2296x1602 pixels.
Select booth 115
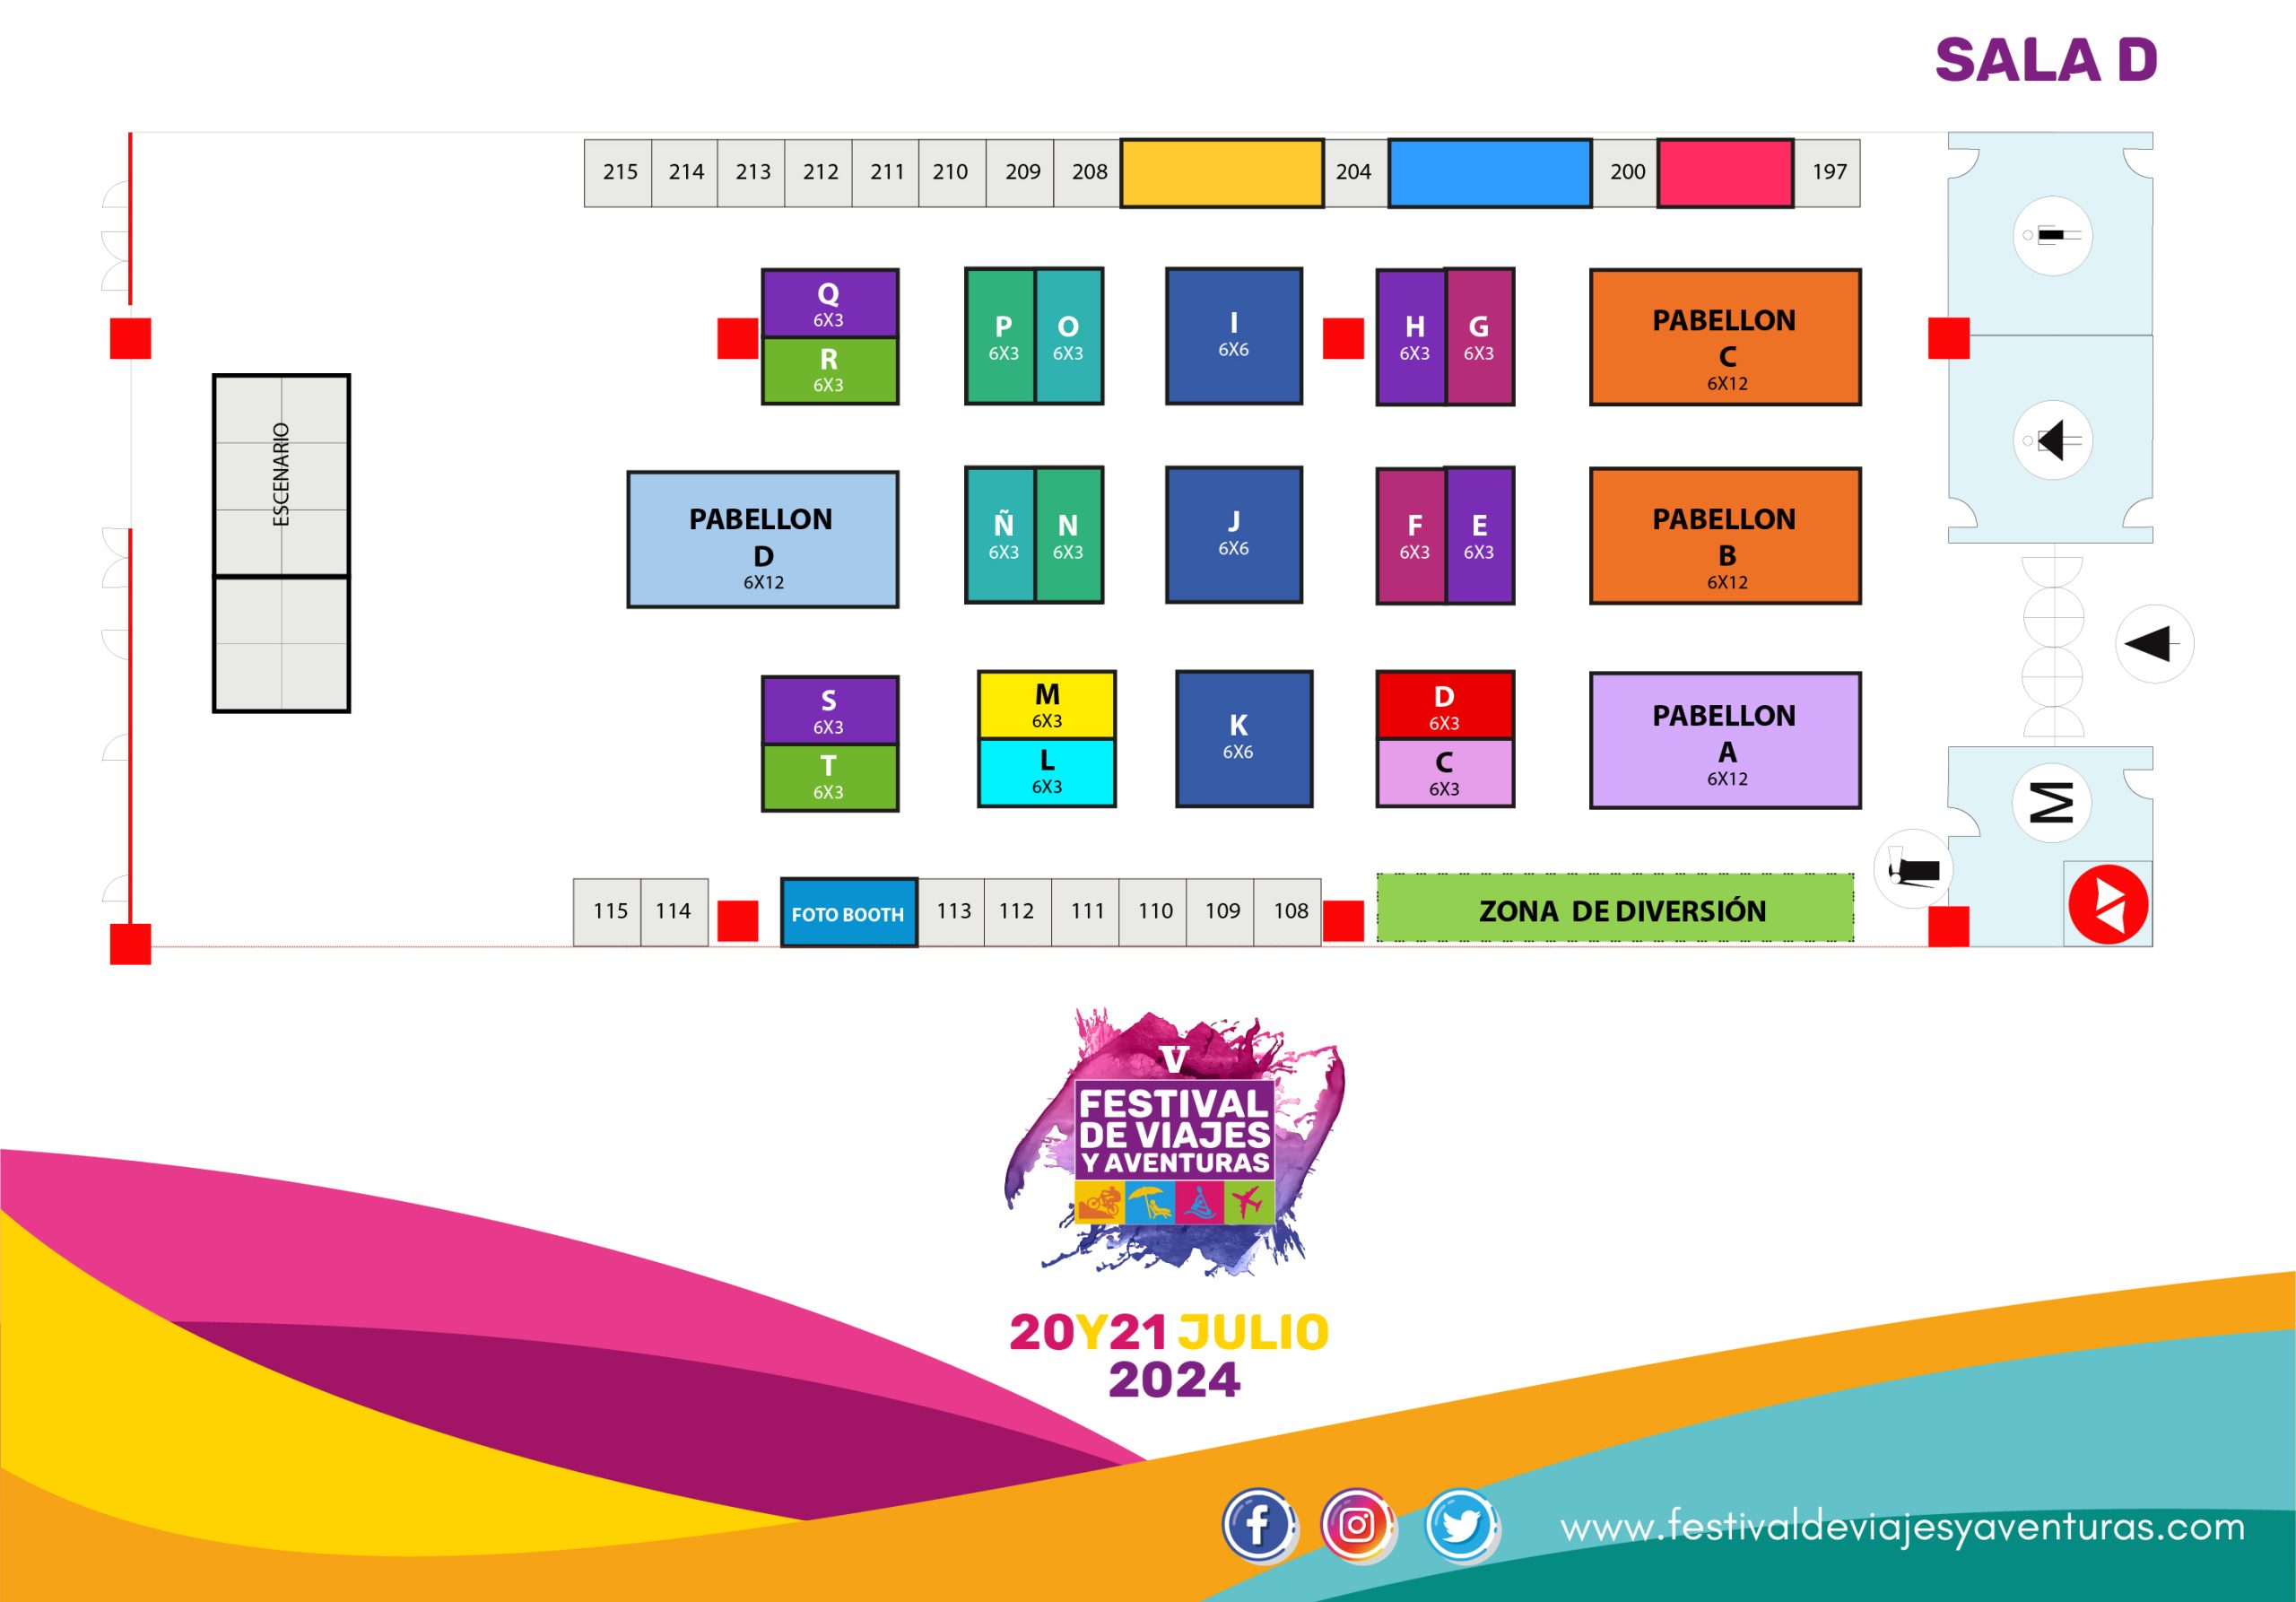pyautogui.click(x=608, y=912)
